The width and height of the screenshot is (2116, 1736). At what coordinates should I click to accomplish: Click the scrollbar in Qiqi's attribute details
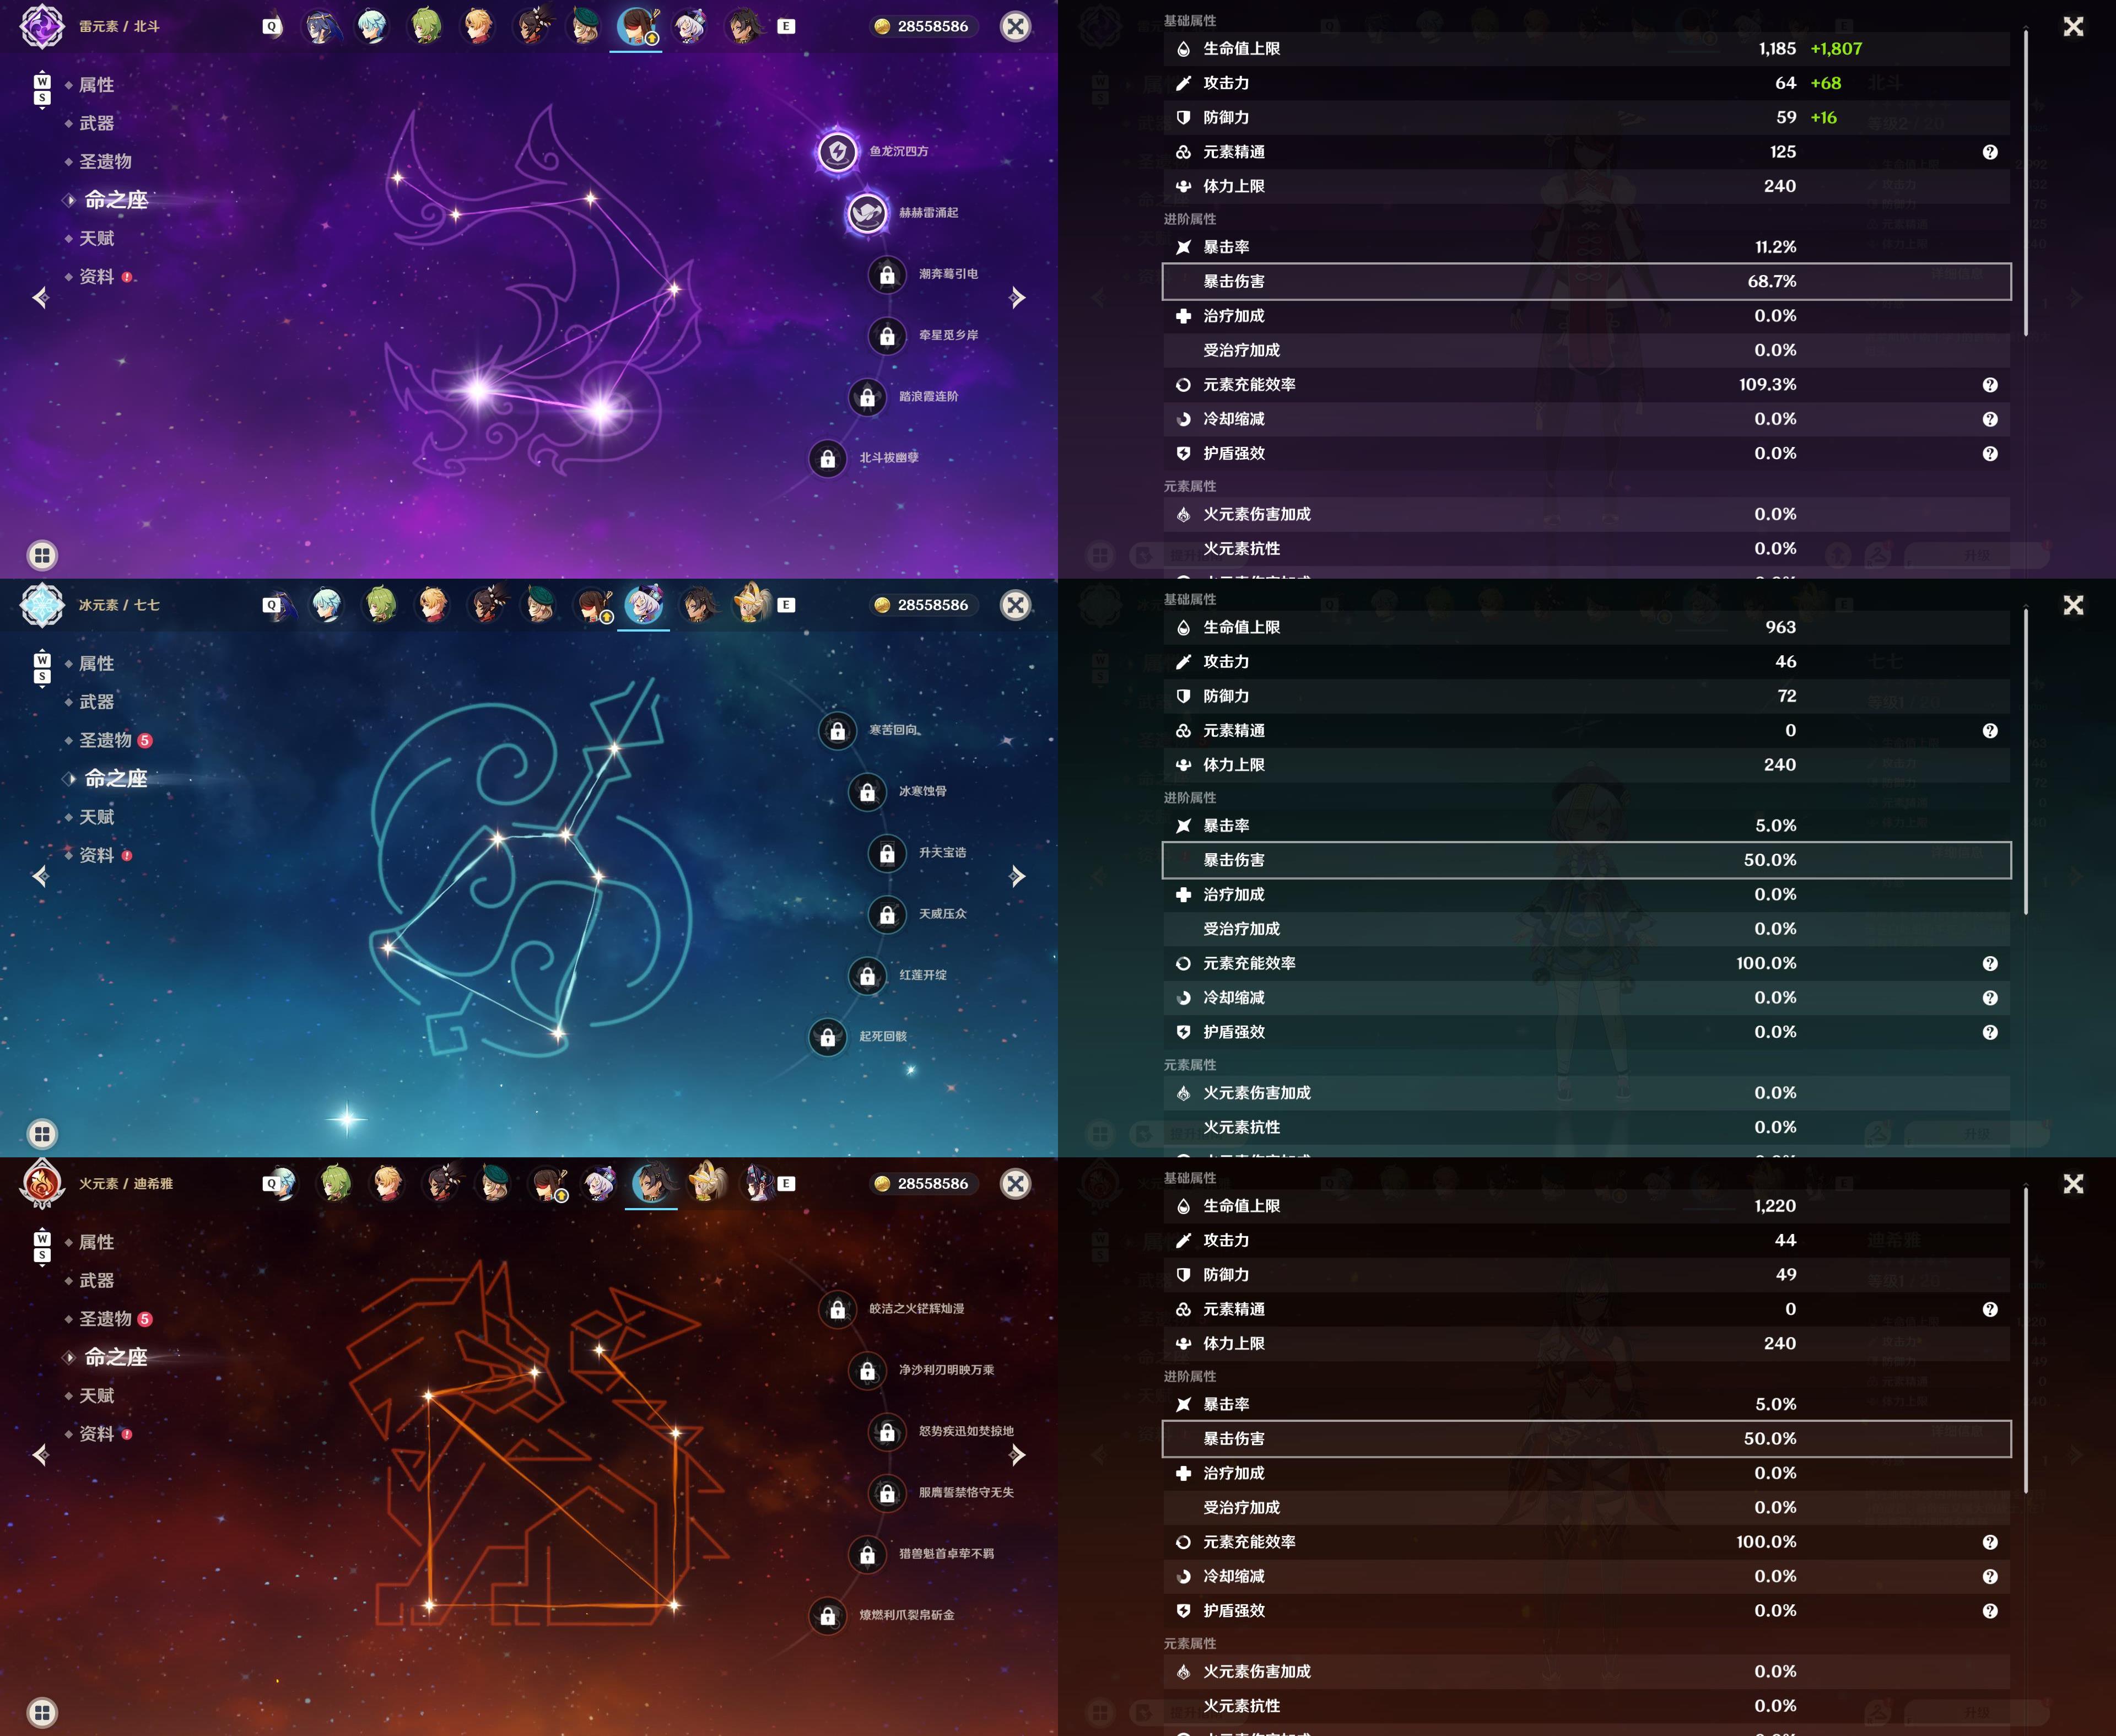pyautogui.click(x=2026, y=762)
